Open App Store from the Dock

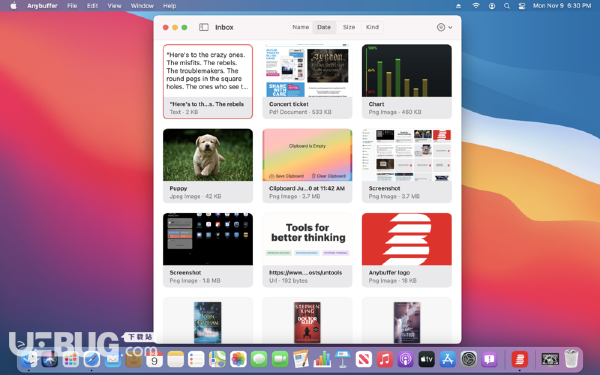[x=447, y=359]
